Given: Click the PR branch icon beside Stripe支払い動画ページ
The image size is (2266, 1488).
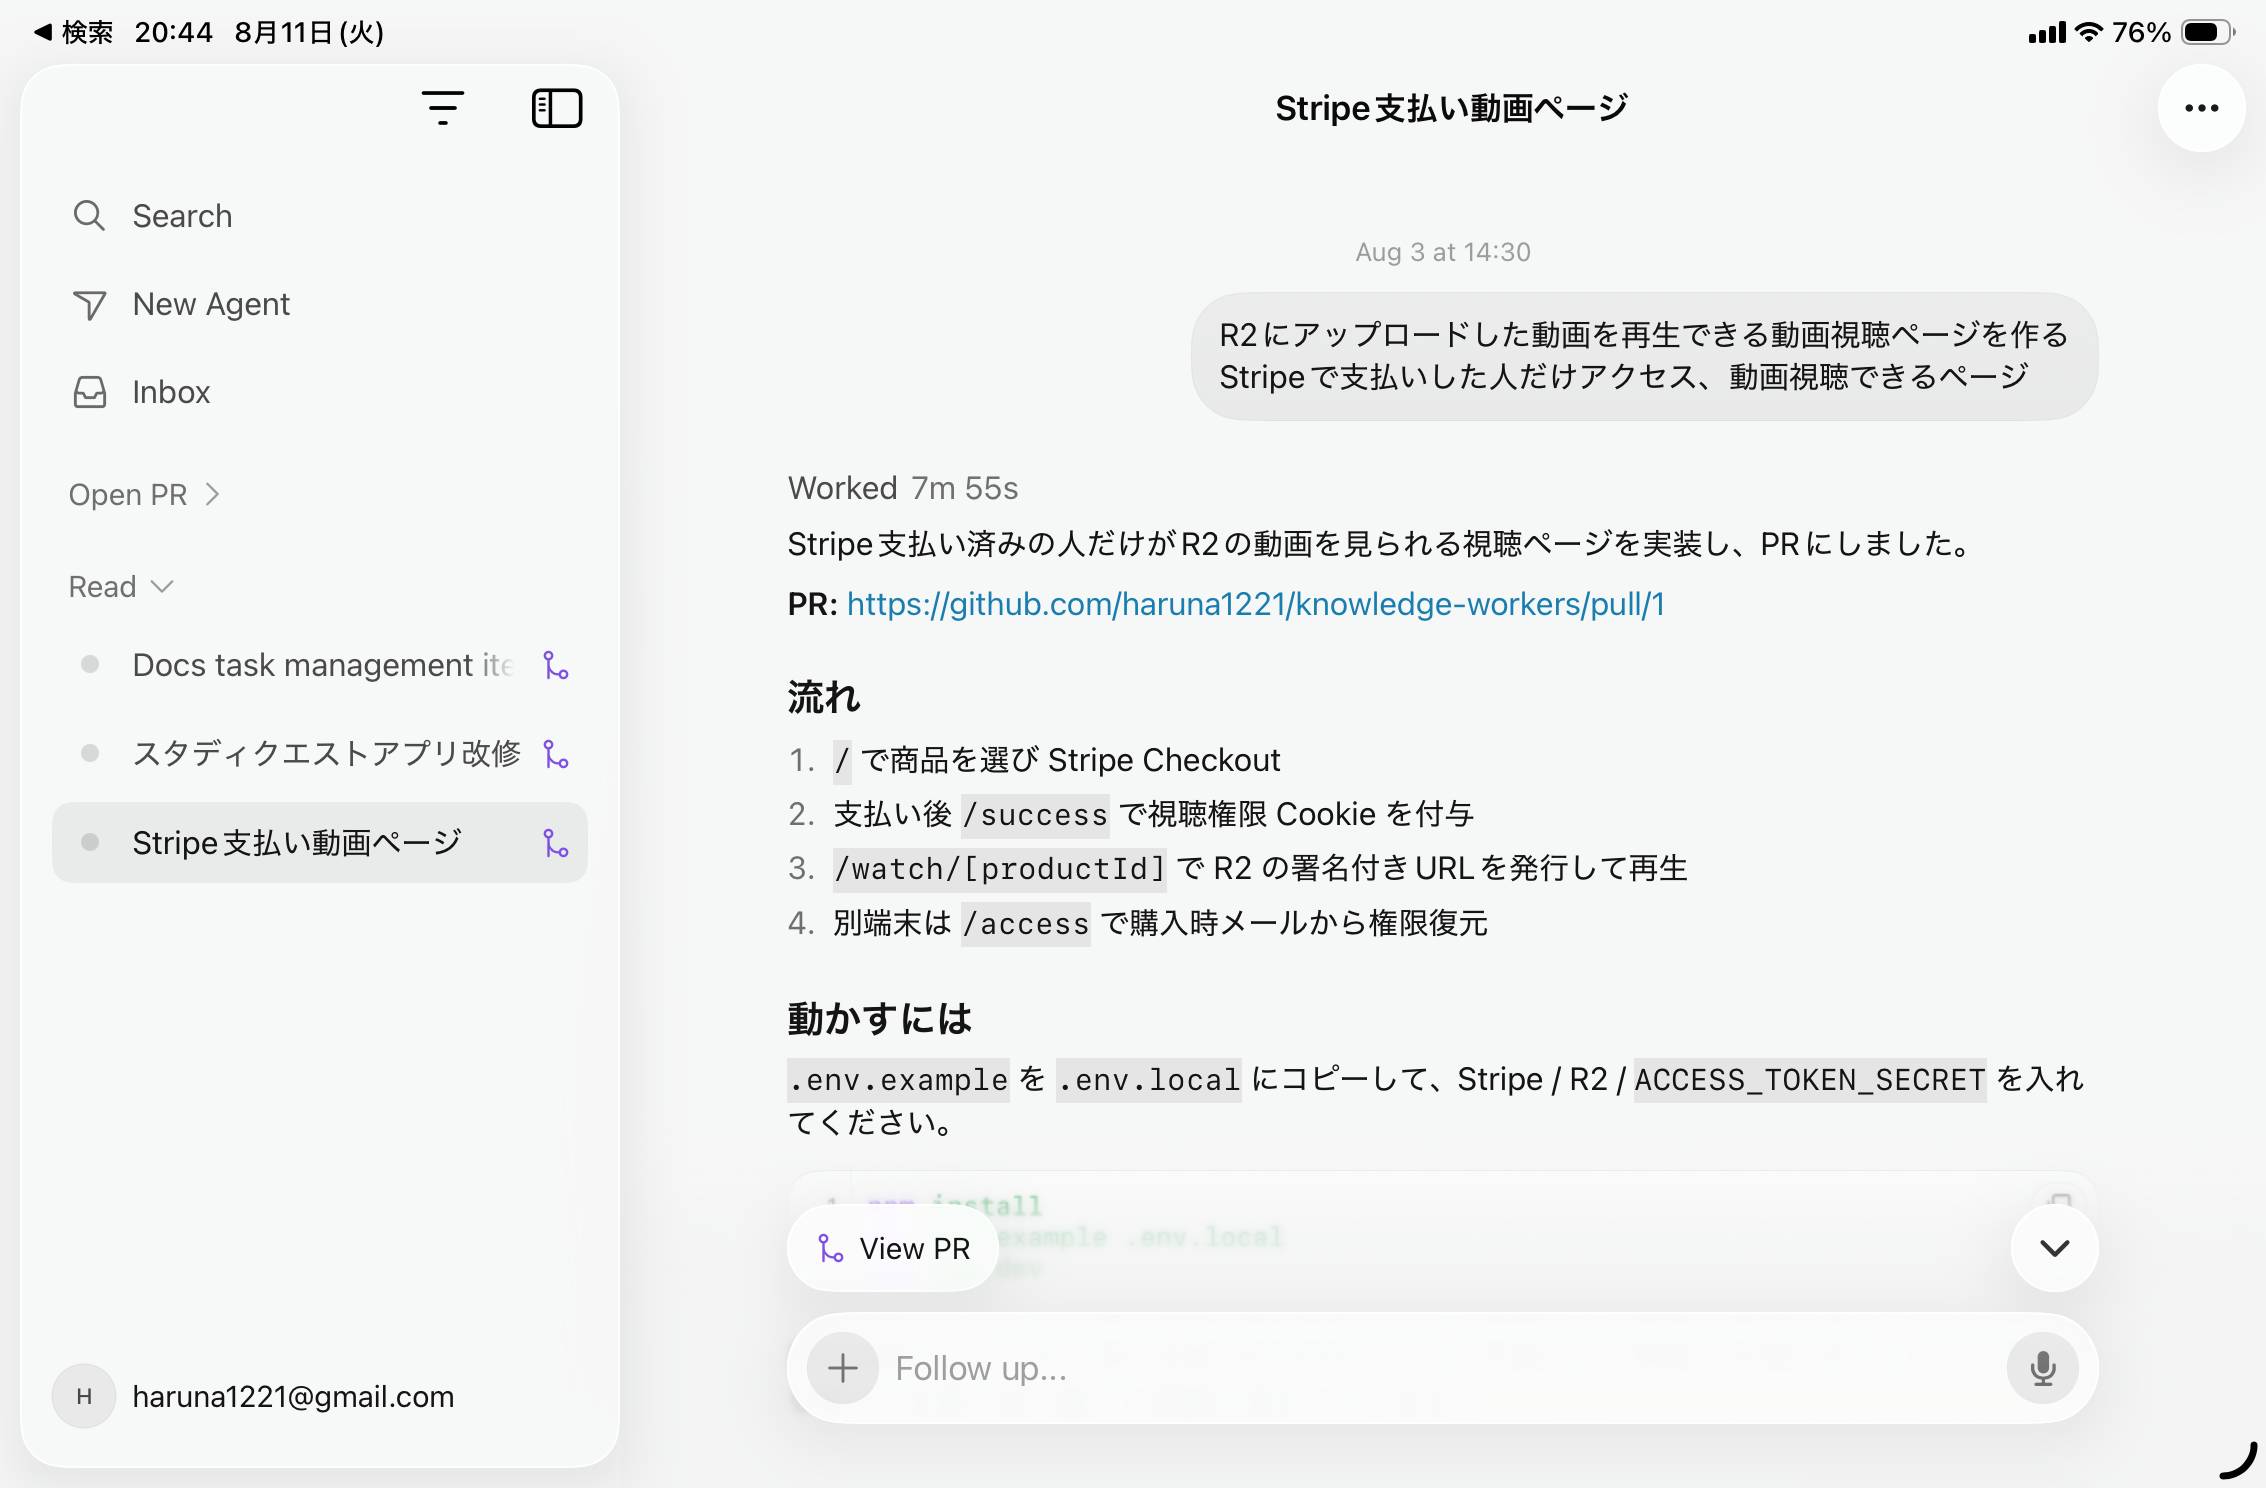Looking at the screenshot, I should (x=555, y=843).
